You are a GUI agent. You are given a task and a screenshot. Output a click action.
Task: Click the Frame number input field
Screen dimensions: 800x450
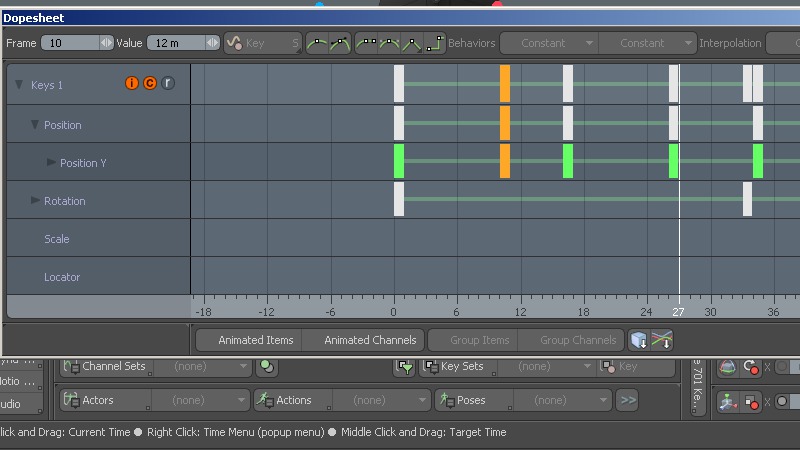point(68,43)
